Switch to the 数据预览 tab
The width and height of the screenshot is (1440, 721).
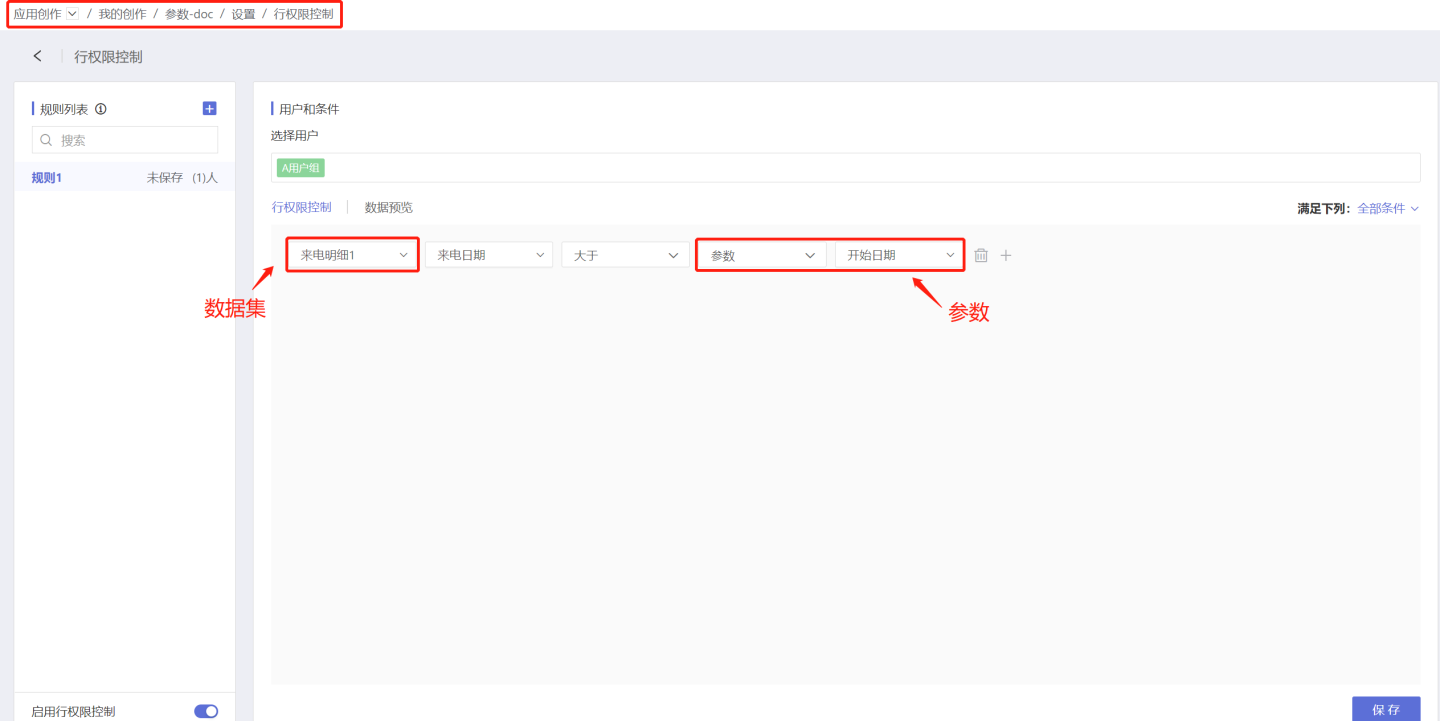tap(388, 208)
